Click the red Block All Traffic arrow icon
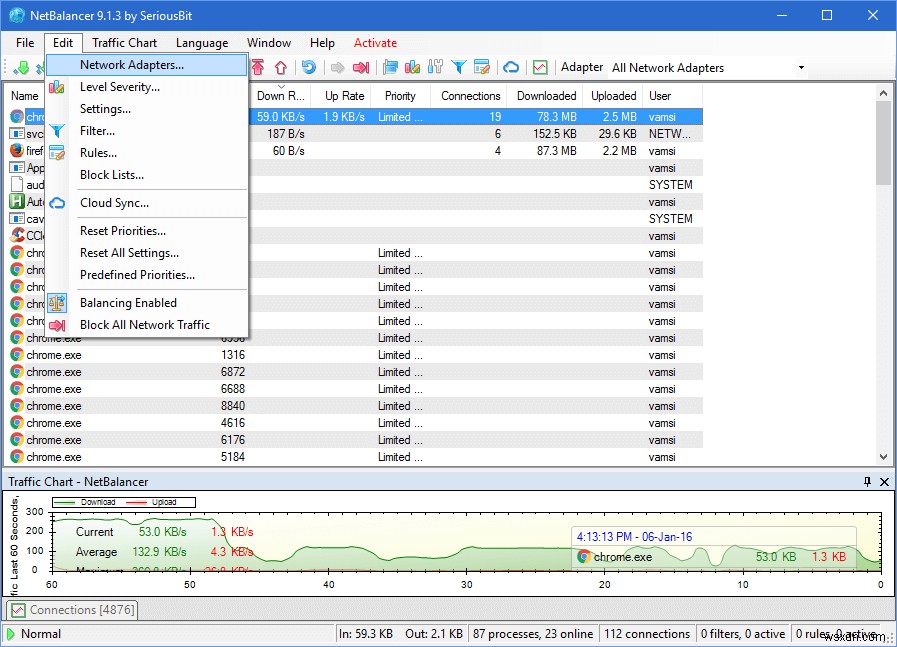897x647 pixels. tap(360, 67)
